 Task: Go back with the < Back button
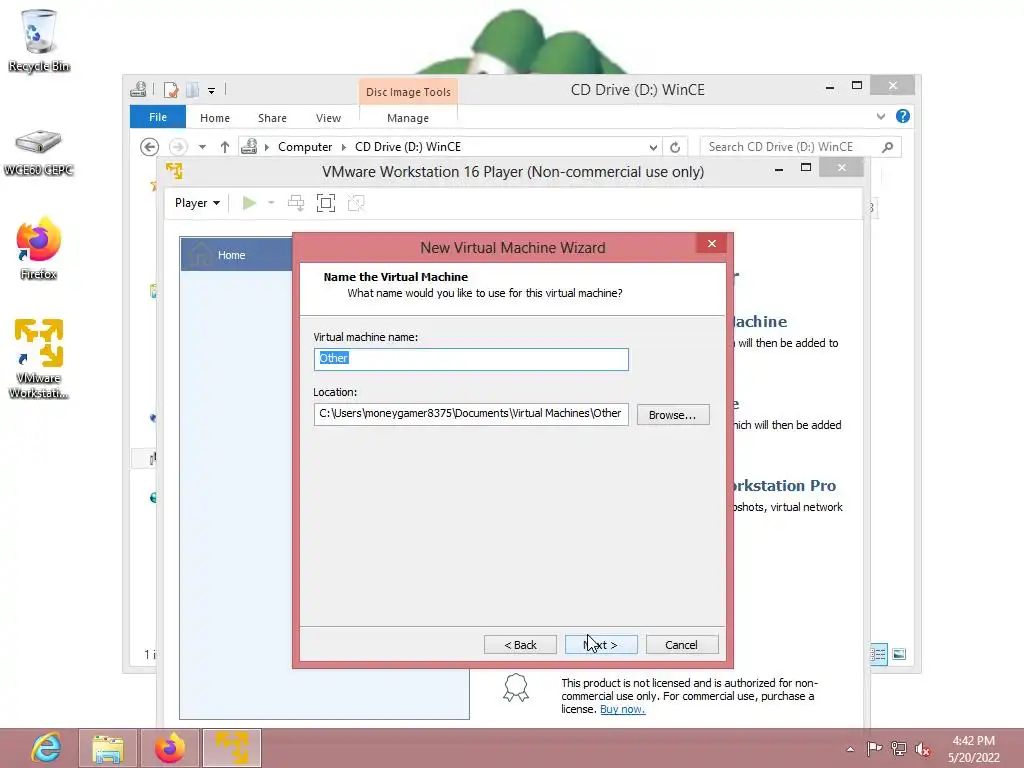(x=520, y=645)
